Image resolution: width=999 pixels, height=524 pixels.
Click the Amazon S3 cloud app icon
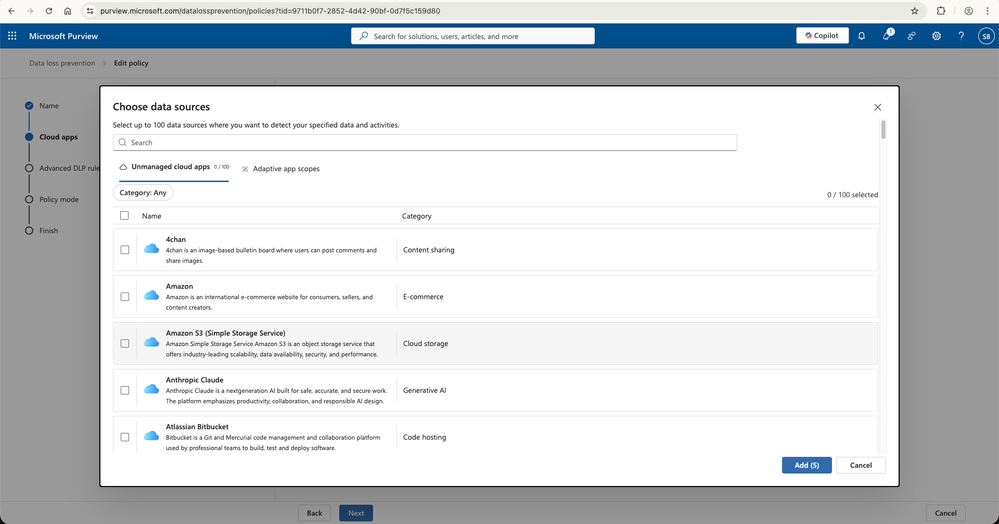pyautogui.click(x=151, y=343)
